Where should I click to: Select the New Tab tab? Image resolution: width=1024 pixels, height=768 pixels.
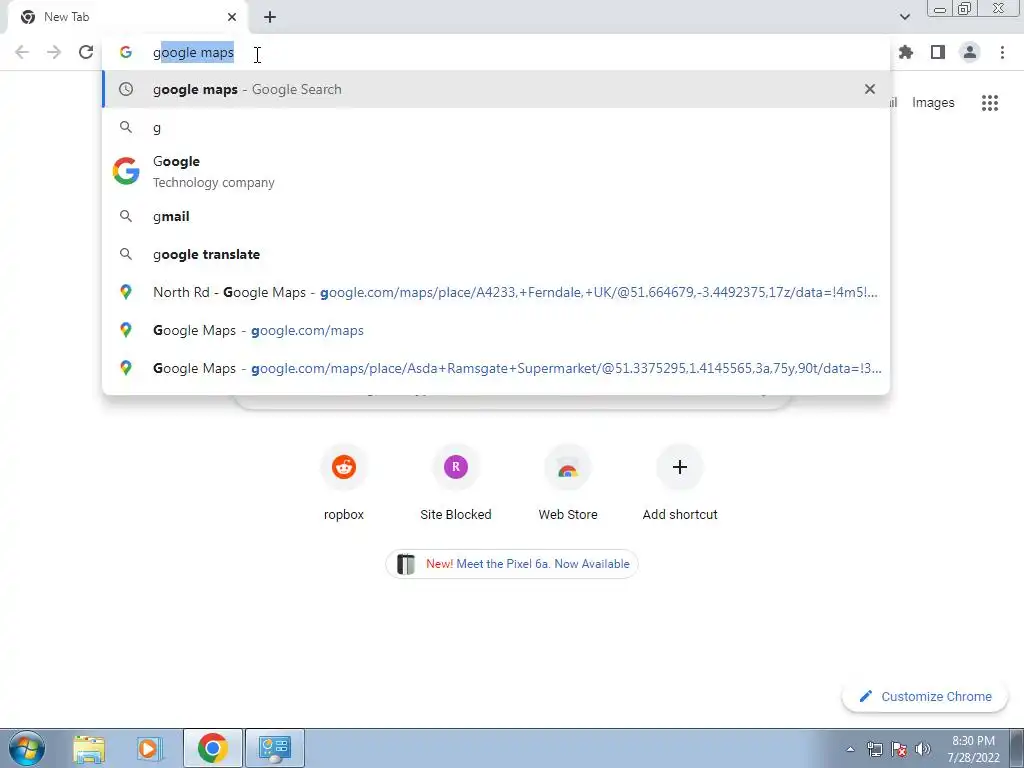[128, 17]
